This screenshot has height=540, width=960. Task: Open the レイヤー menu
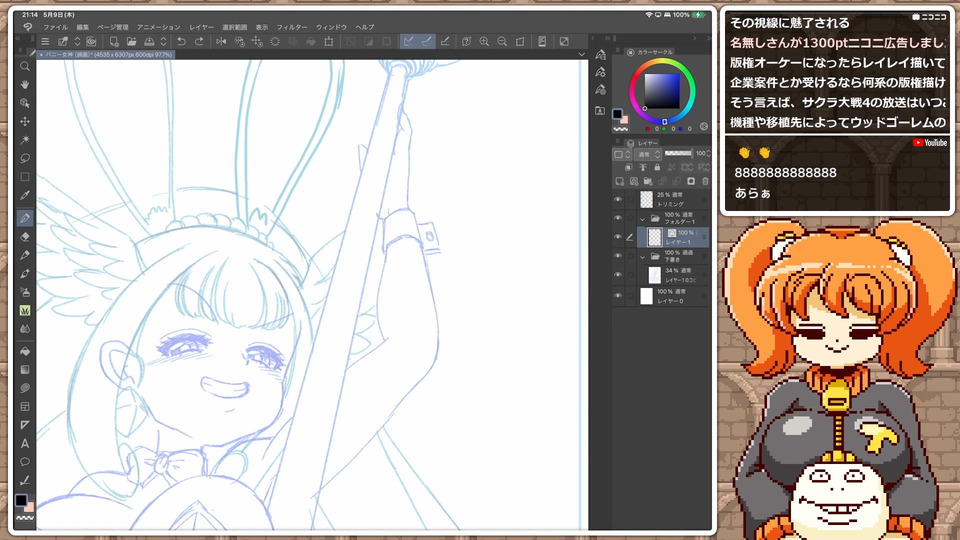coord(201,27)
